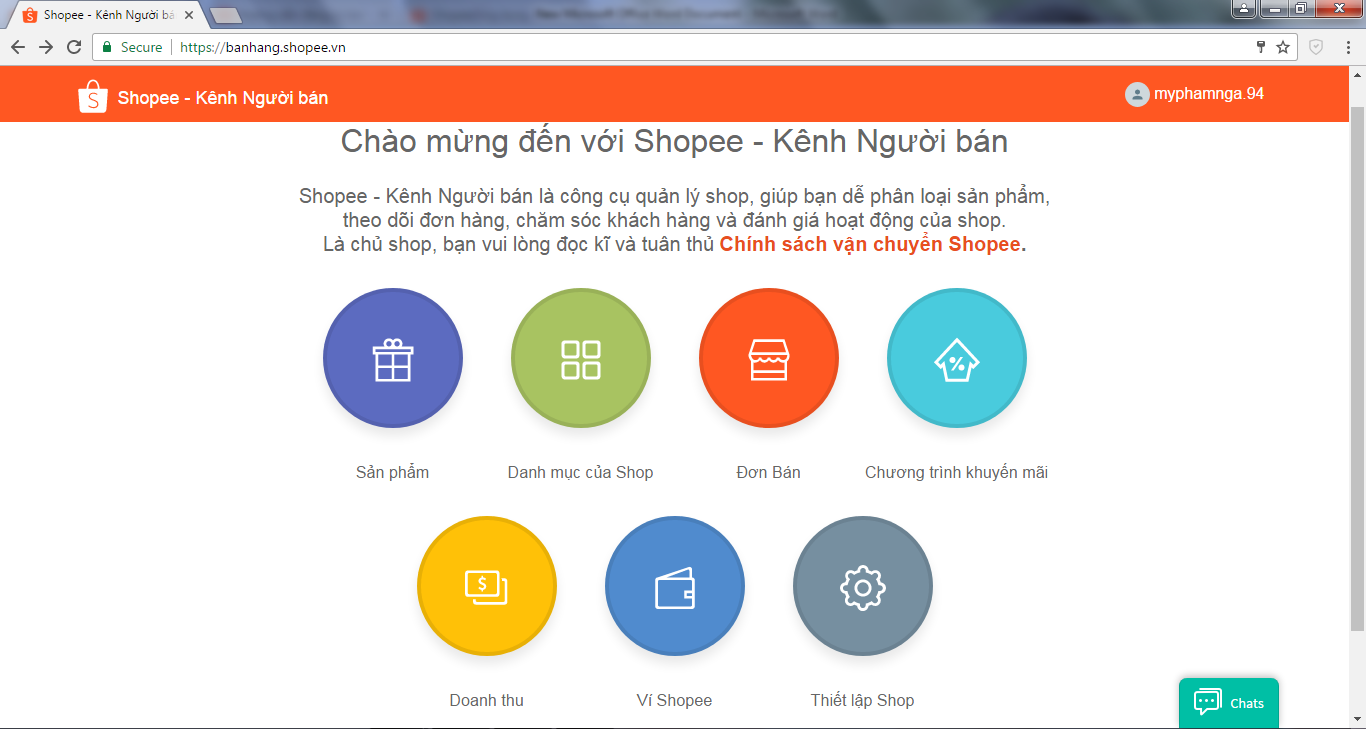Navigate back with the back arrow
This screenshot has width=1366, height=729.
(x=17, y=46)
